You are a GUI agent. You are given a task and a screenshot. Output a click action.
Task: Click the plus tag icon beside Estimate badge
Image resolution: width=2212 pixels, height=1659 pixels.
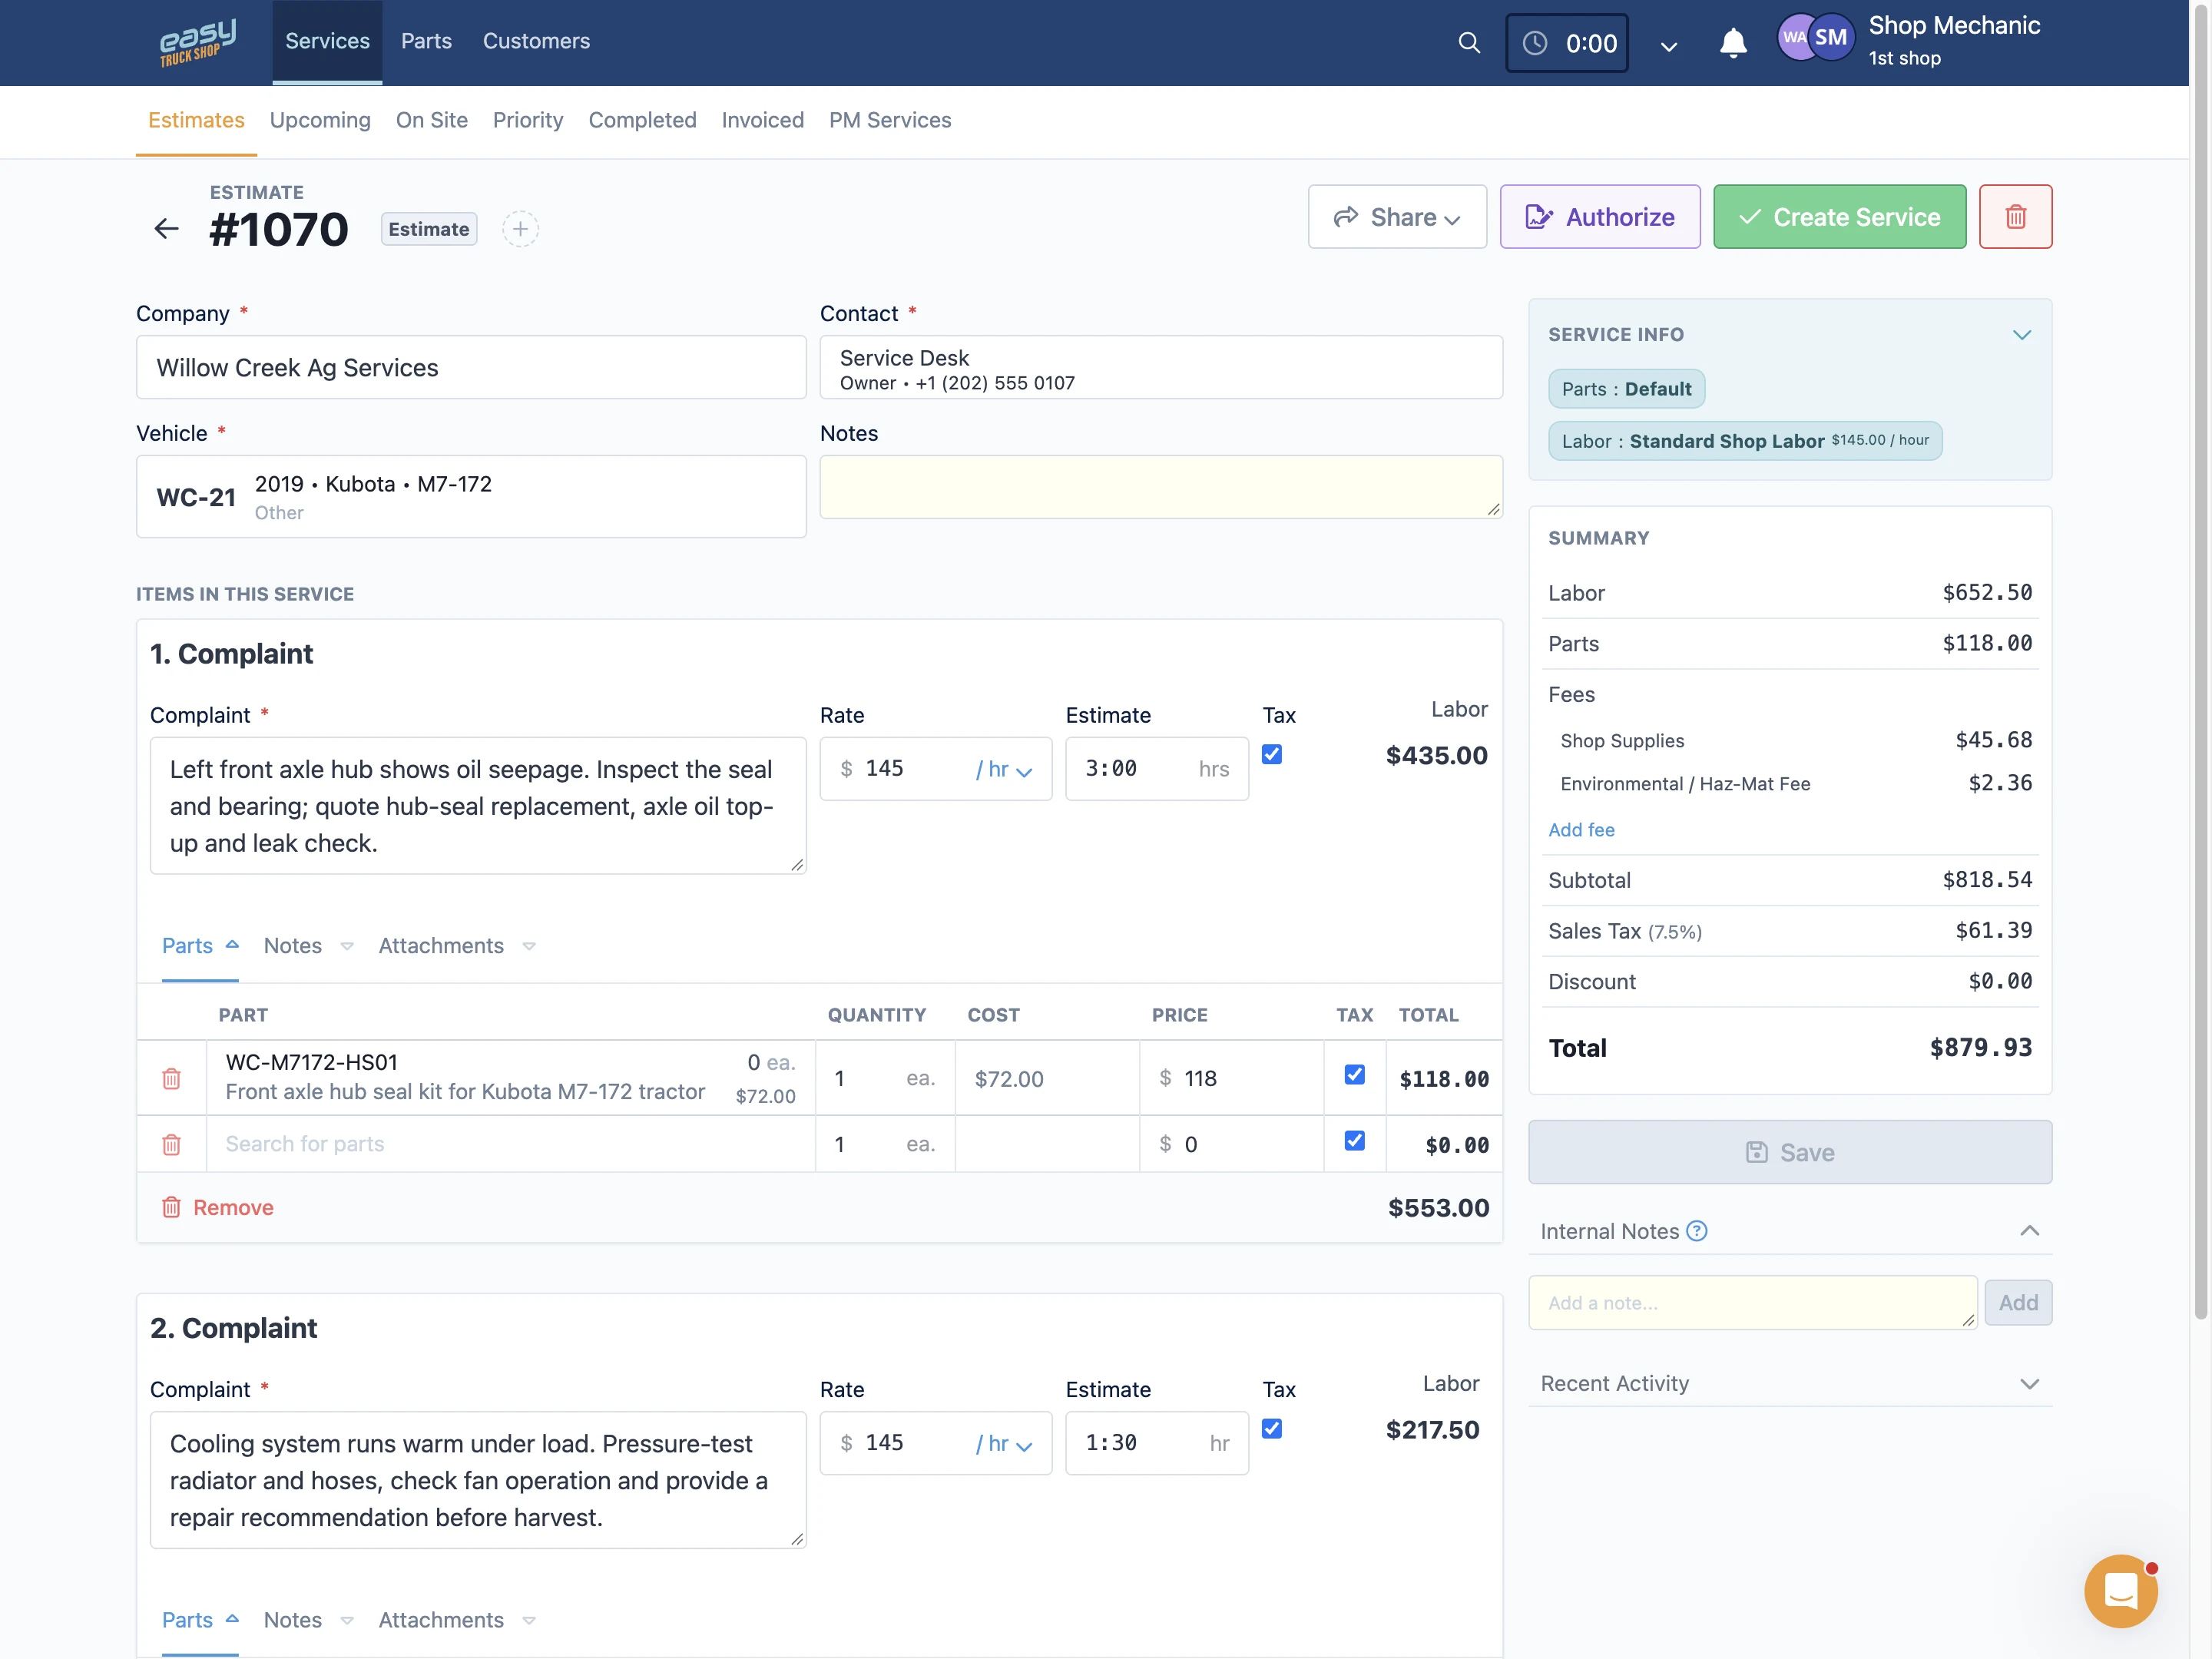[x=520, y=229]
